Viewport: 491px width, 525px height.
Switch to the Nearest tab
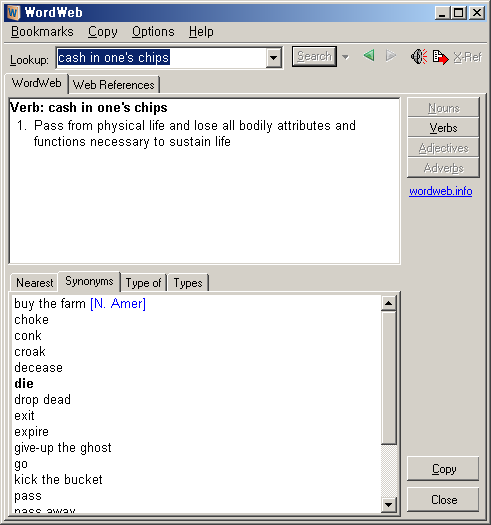(x=34, y=283)
